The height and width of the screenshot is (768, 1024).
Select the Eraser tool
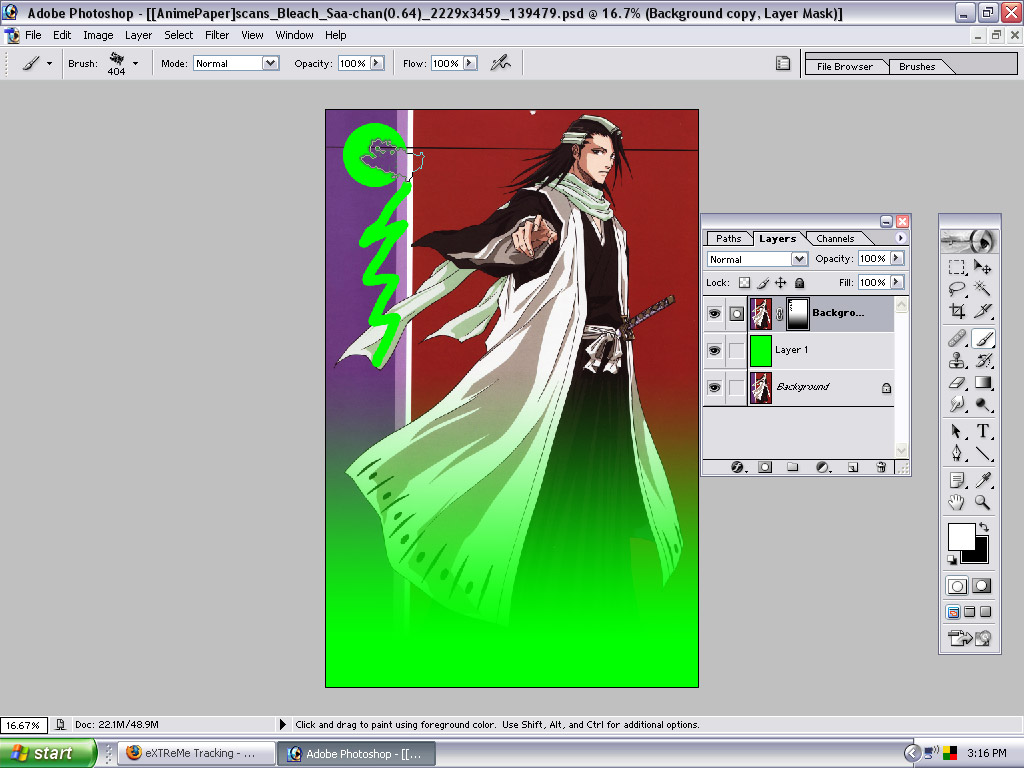[957, 383]
